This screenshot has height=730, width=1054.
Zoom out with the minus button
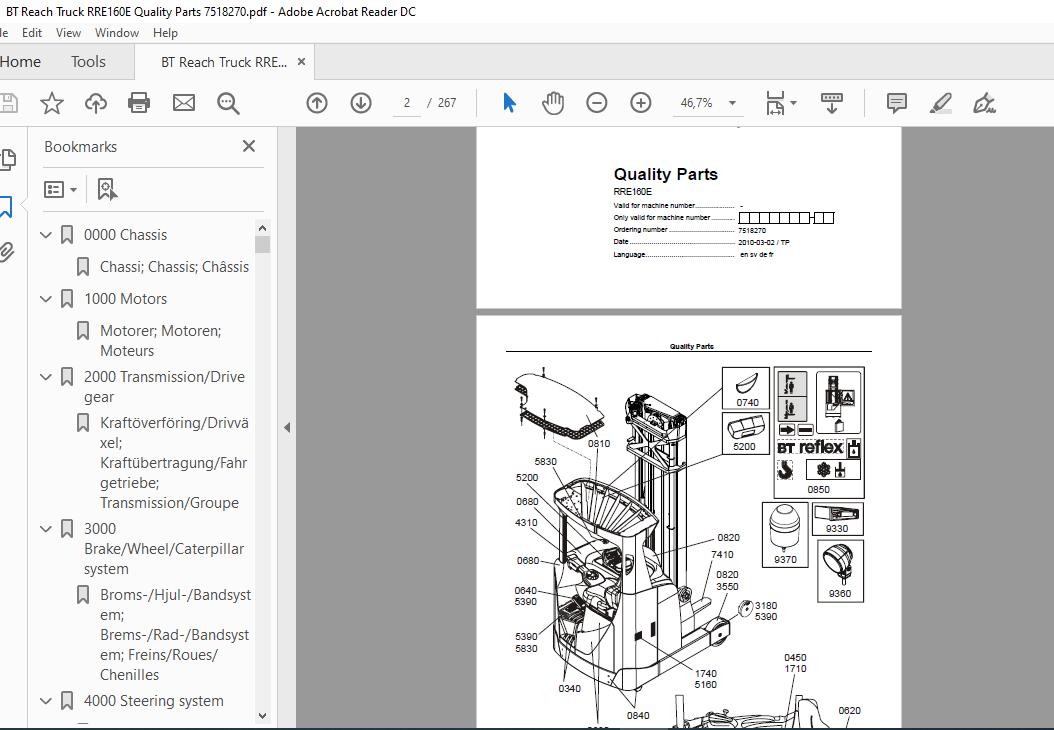tap(596, 103)
